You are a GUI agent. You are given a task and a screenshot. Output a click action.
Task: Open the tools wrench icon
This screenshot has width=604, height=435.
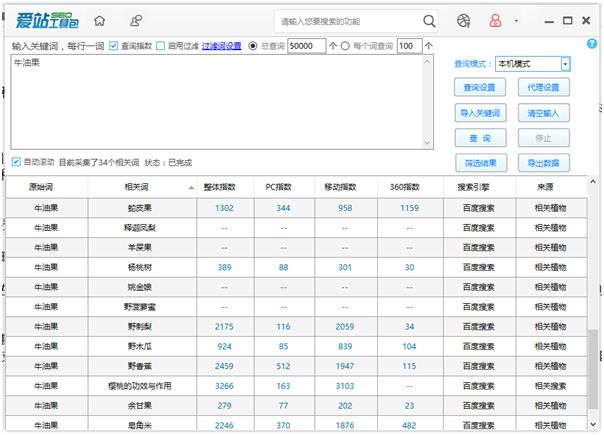136,20
